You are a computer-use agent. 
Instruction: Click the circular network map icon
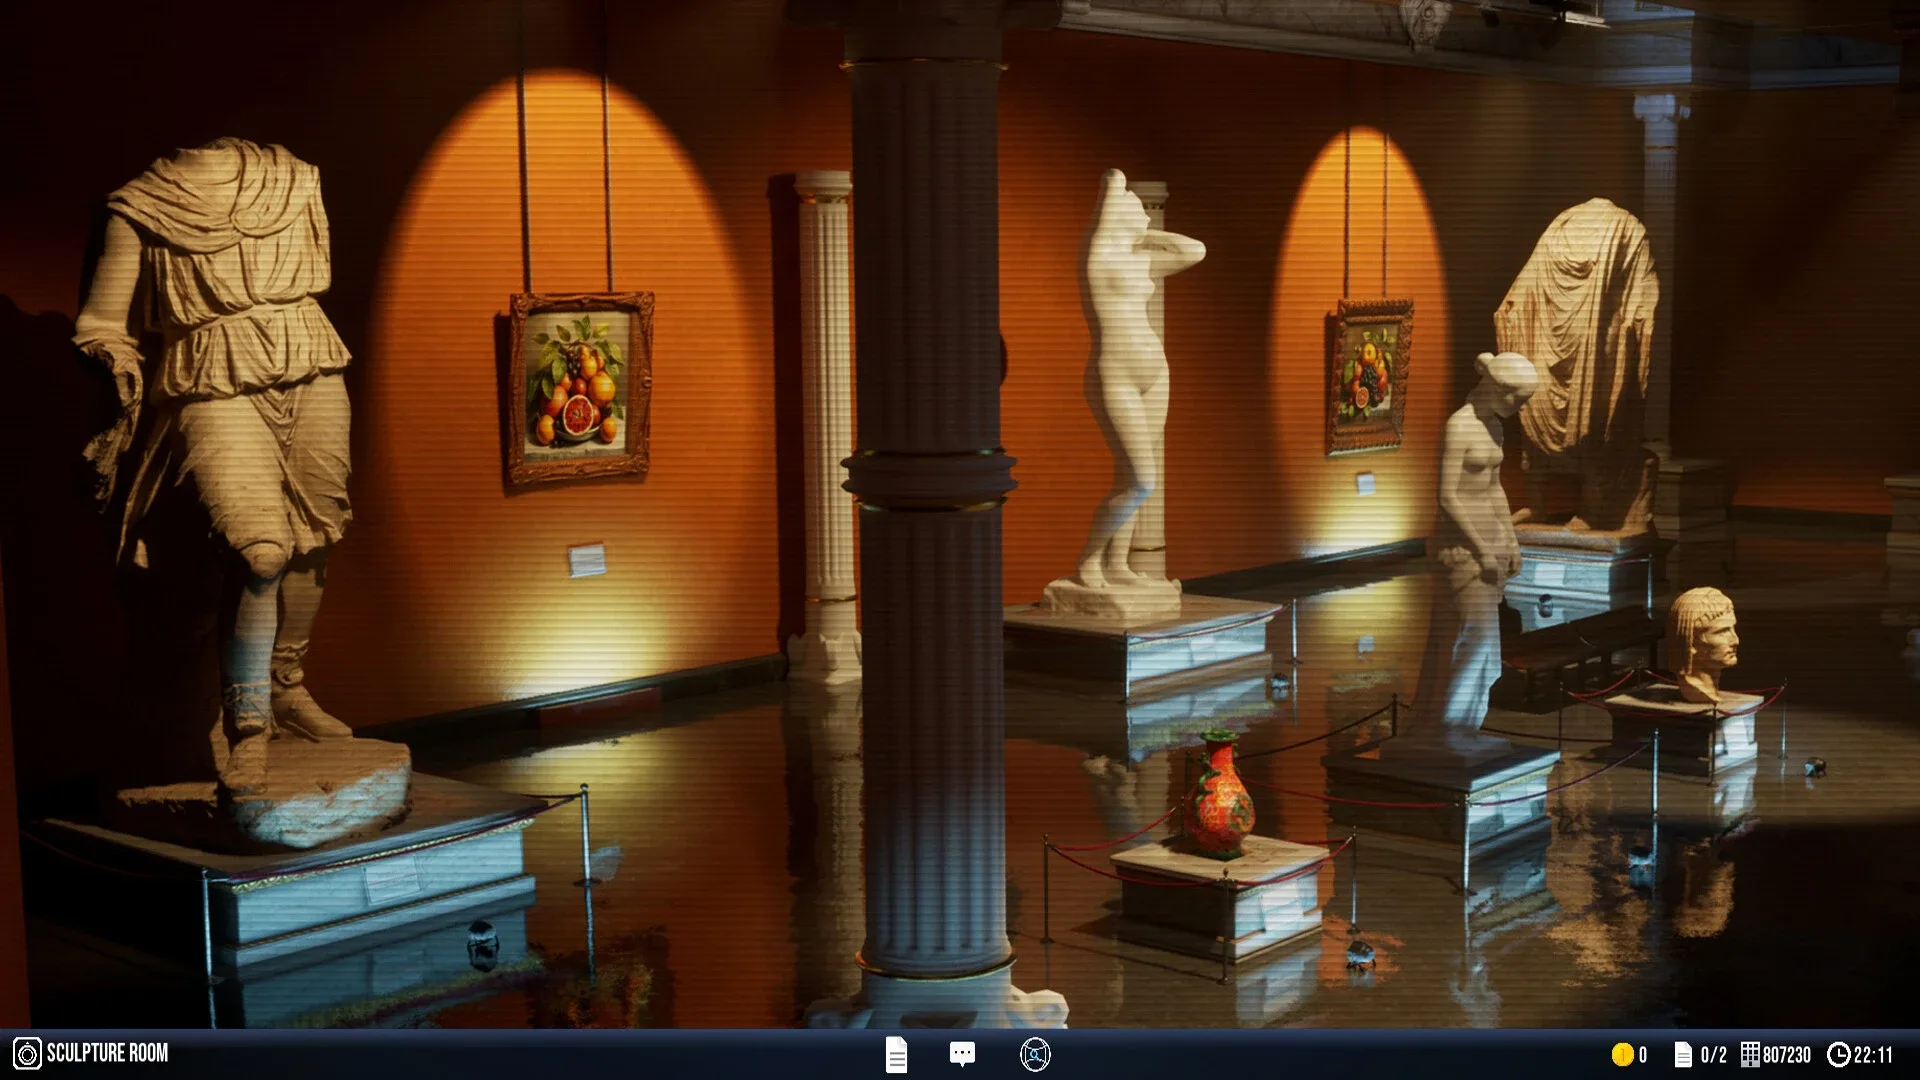[1035, 1054]
